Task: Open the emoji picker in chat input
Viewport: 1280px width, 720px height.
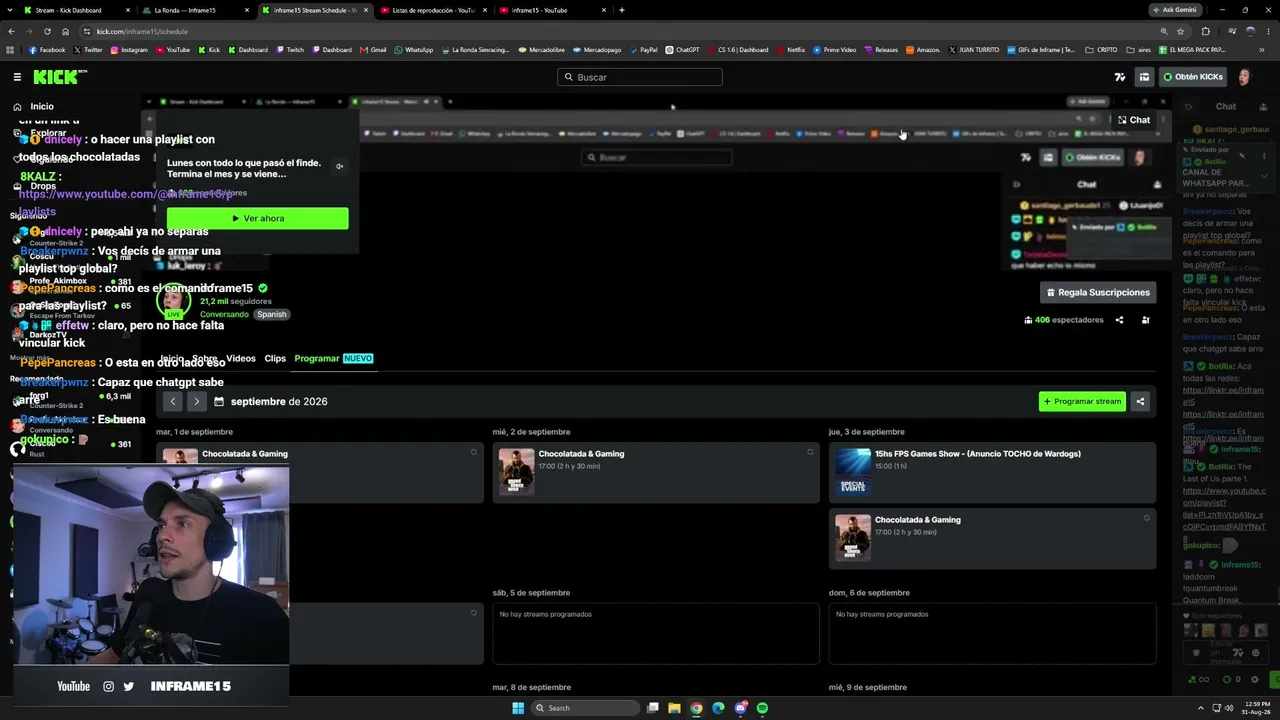Action: click(x=1258, y=652)
